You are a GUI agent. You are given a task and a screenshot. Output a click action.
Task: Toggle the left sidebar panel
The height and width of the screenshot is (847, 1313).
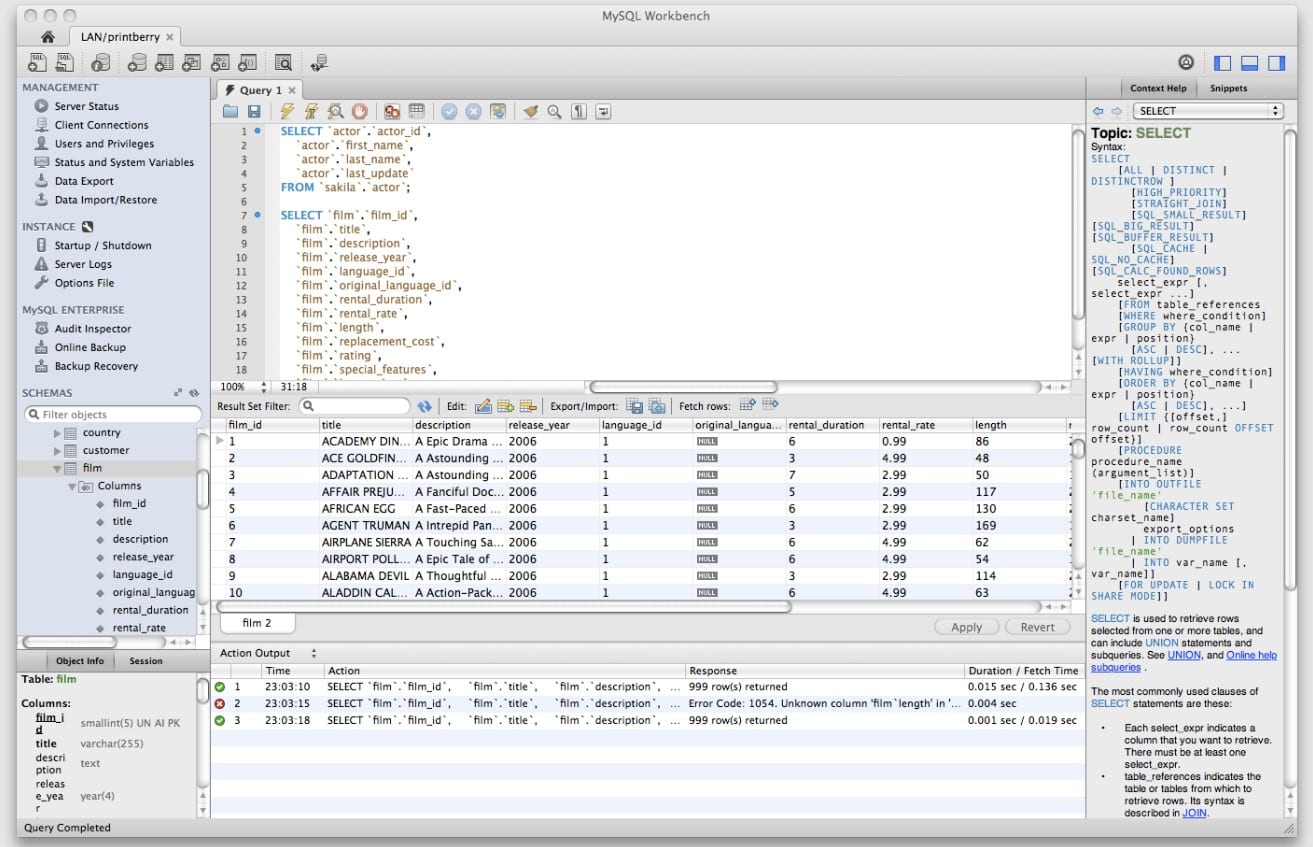[x=1222, y=63]
